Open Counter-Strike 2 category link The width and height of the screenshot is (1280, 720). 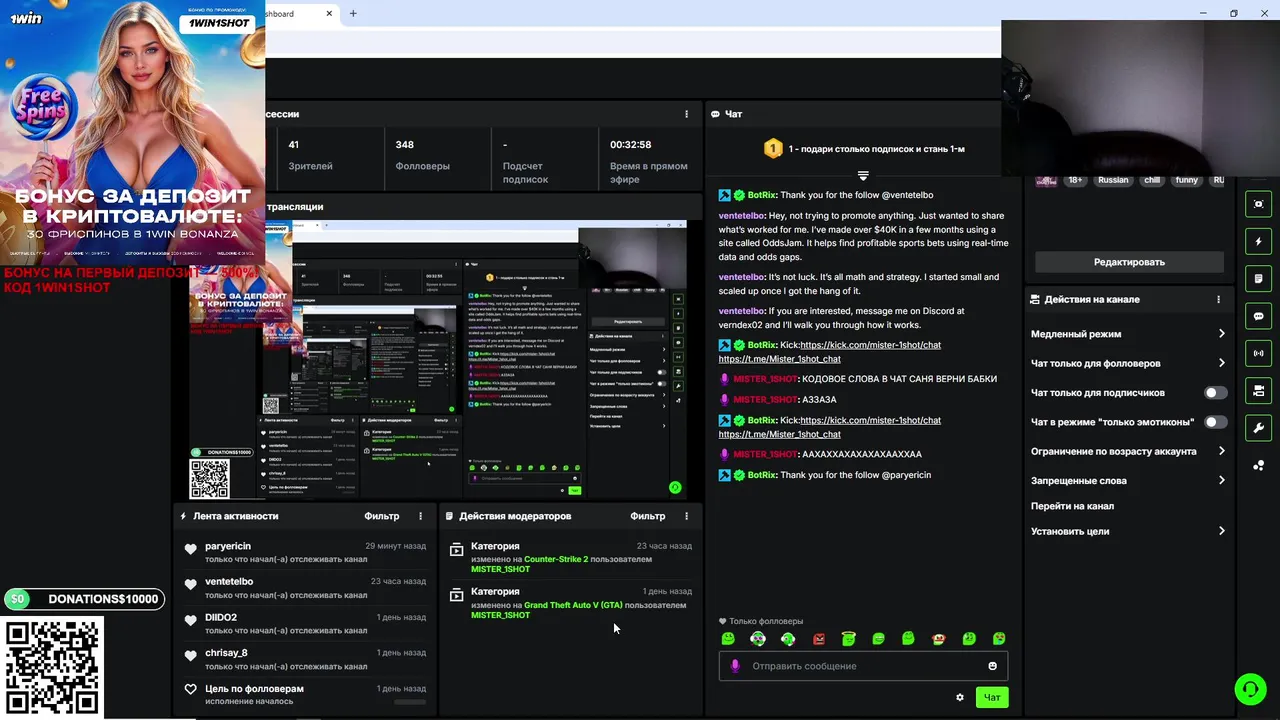tap(556, 559)
